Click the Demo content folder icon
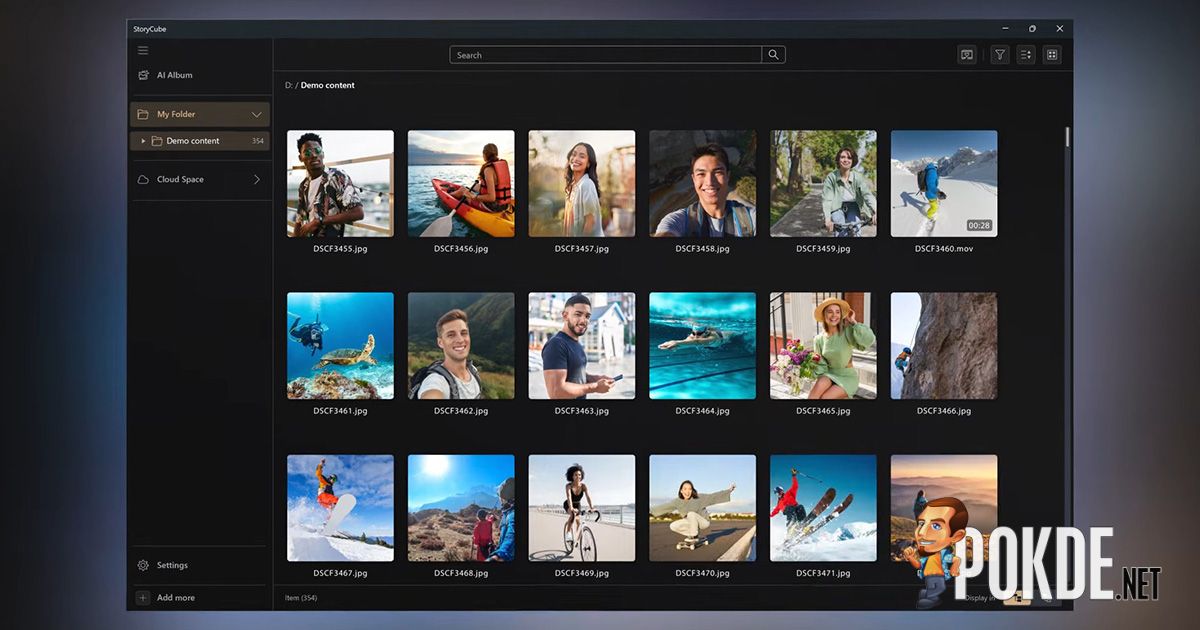The height and width of the screenshot is (630, 1200). tap(157, 141)
